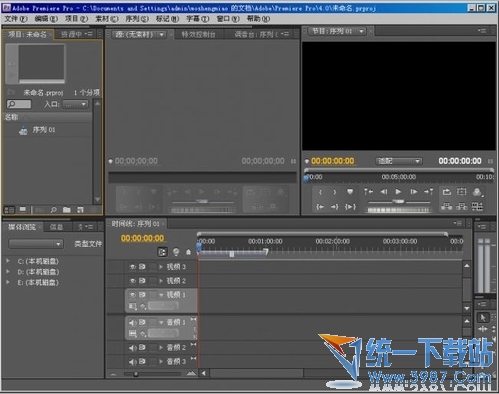Go to Out point in Program monitor
Viewport: 499px width, 394px height.
tap(335, 207)
